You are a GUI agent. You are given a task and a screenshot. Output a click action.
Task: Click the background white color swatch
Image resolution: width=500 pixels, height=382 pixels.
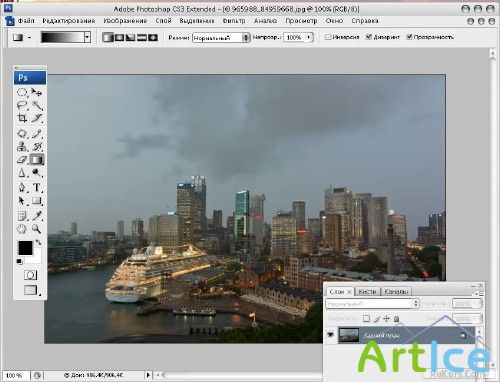pos(36,258)
